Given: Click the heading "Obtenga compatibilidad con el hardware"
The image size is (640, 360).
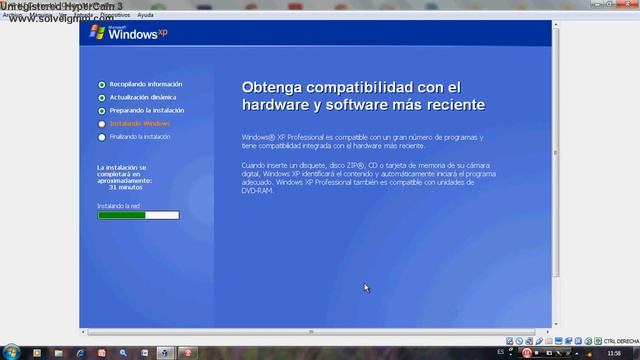Looking at the screenshot, I should pos(363,96).
